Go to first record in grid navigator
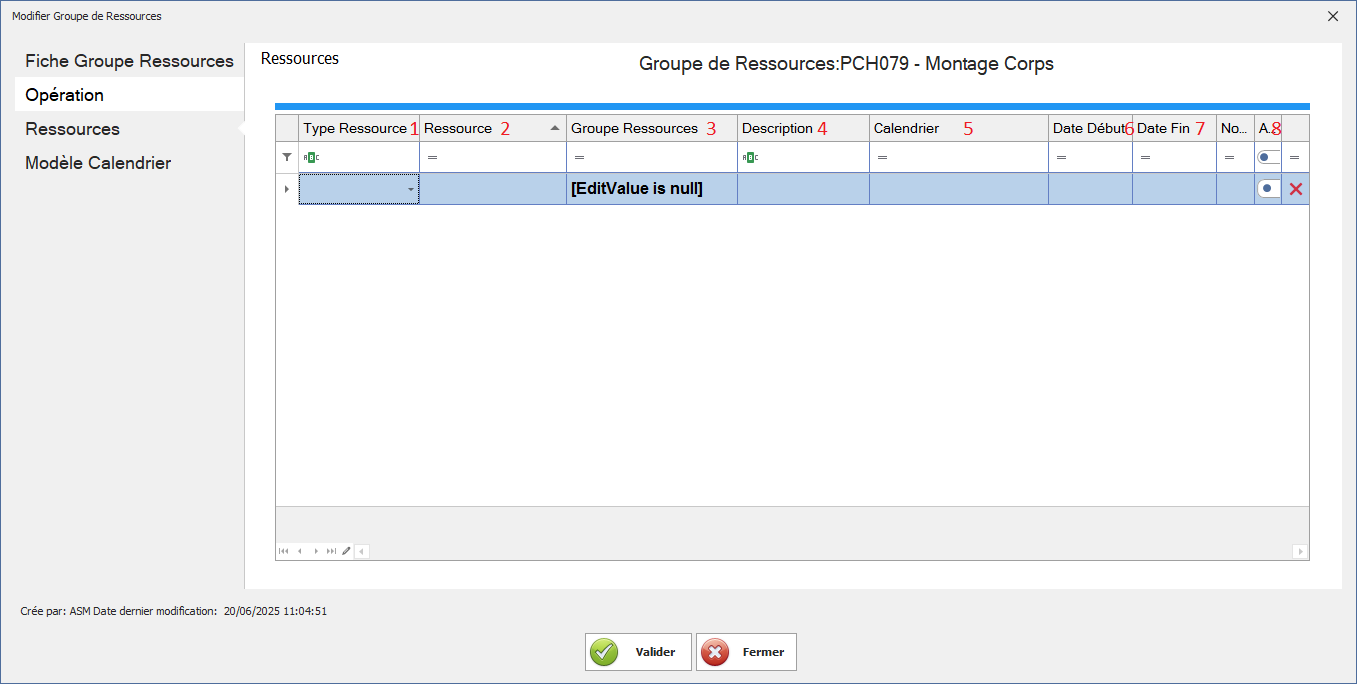The width and height of the screenshot is (1357, 684). click(x=284, y=551)
